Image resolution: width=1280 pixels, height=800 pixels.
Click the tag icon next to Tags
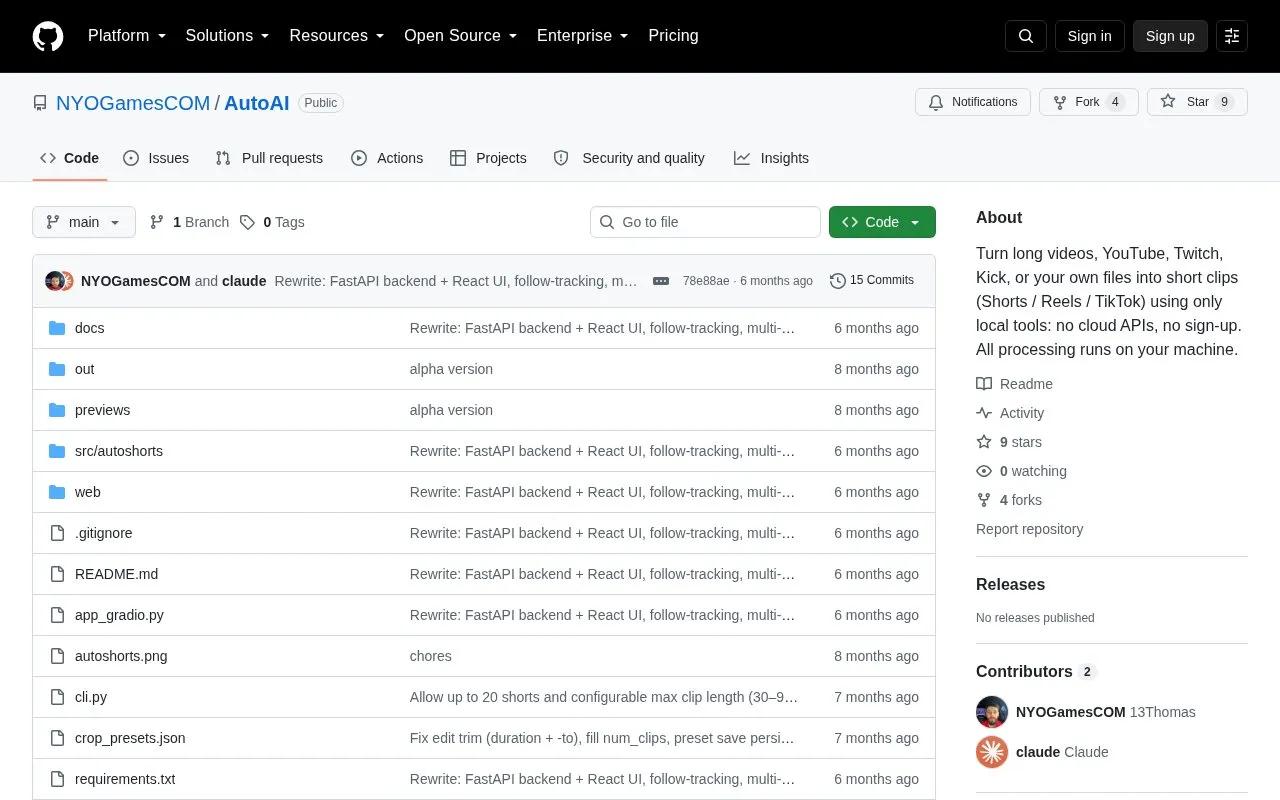(247, 222)
